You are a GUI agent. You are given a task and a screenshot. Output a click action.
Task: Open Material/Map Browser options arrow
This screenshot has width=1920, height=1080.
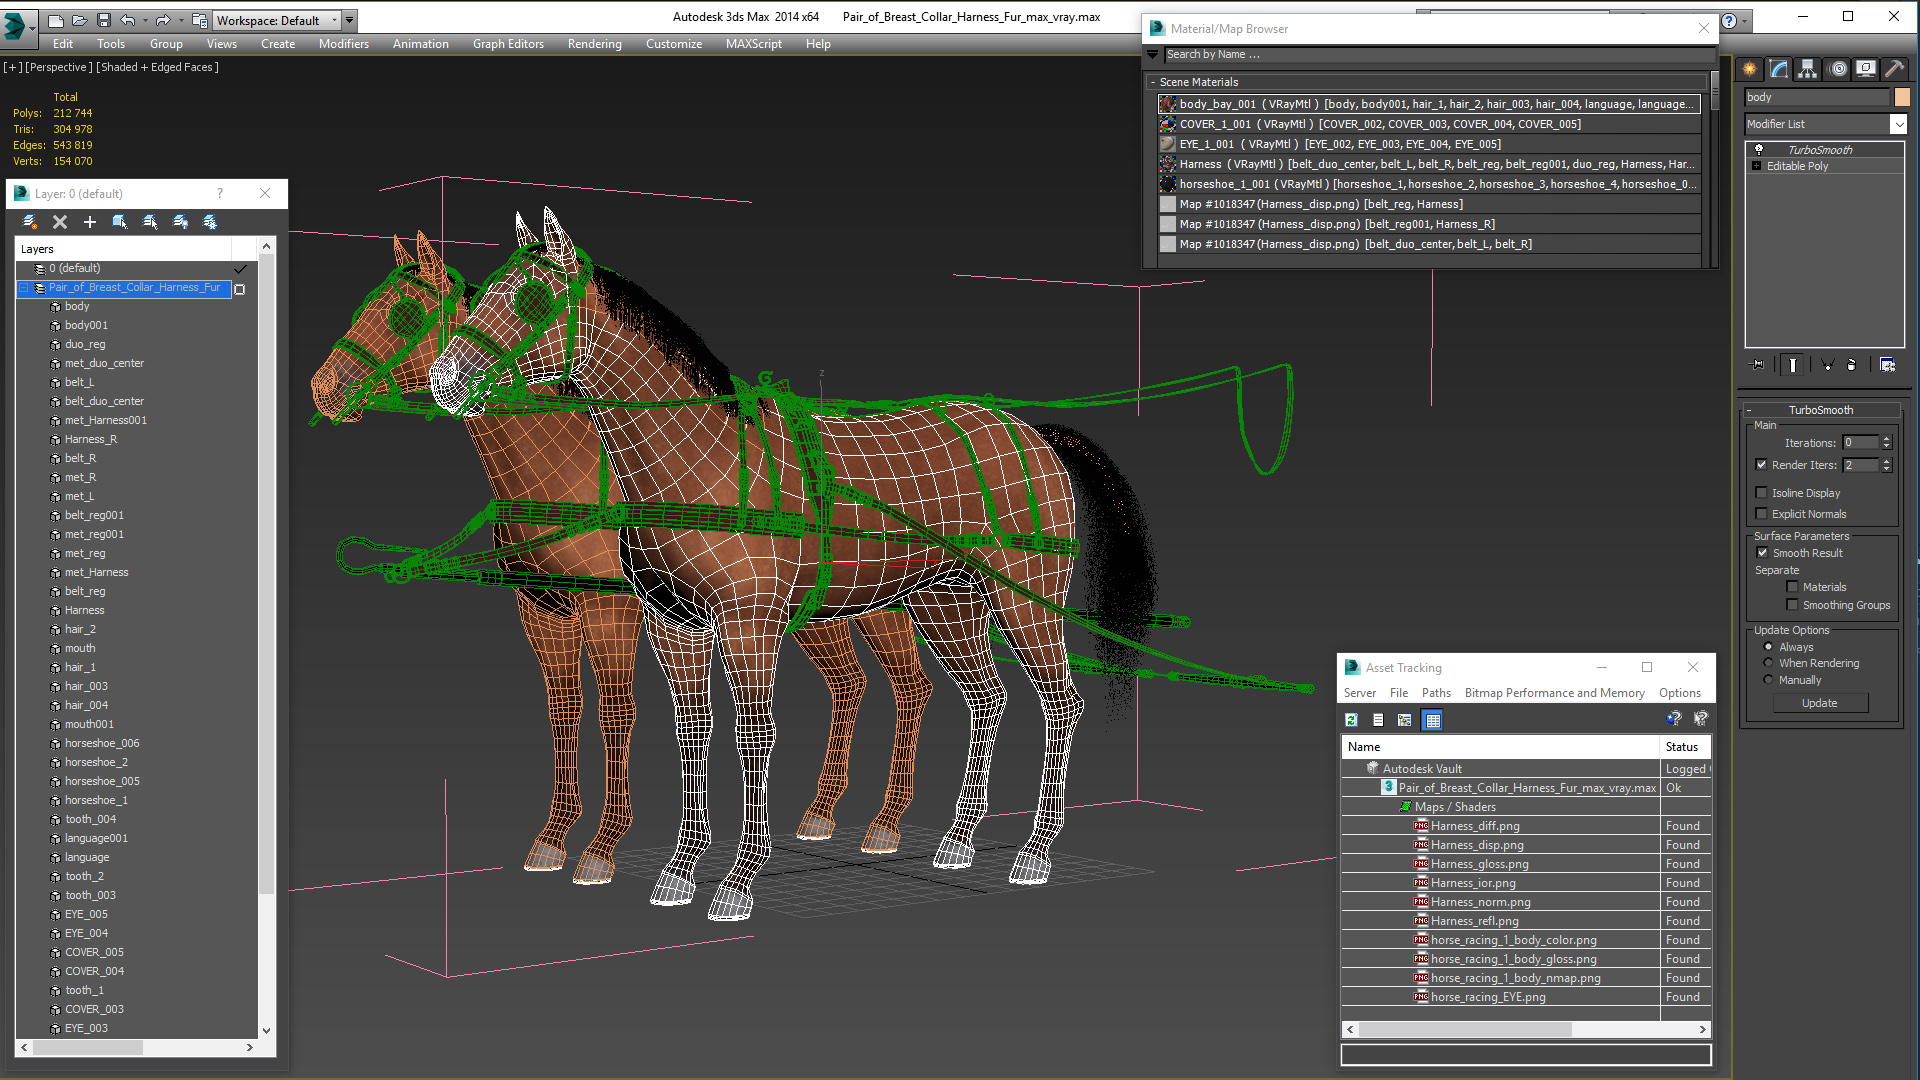click(x=1153, y=54)
